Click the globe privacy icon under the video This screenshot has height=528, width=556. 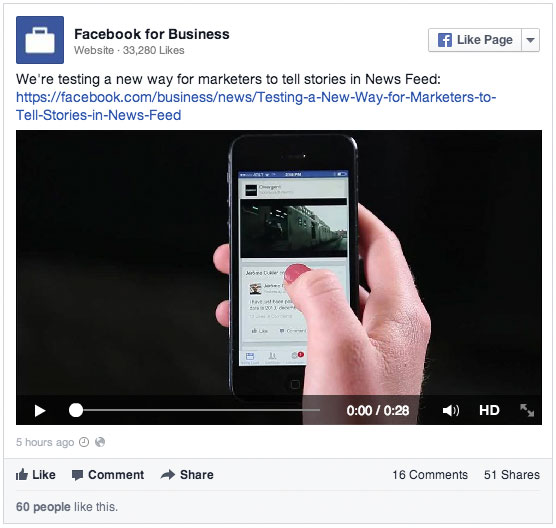pos(100,442)
